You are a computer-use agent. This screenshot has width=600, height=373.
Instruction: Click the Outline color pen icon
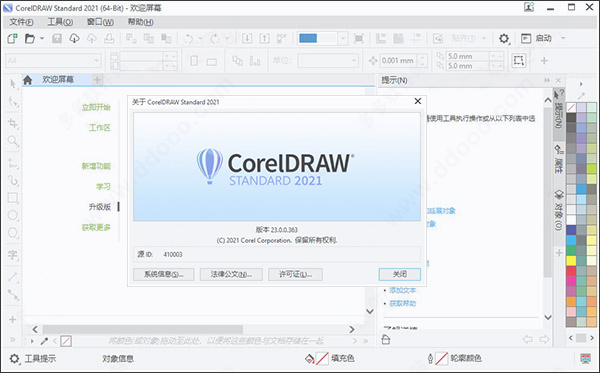tap(430, 358)
